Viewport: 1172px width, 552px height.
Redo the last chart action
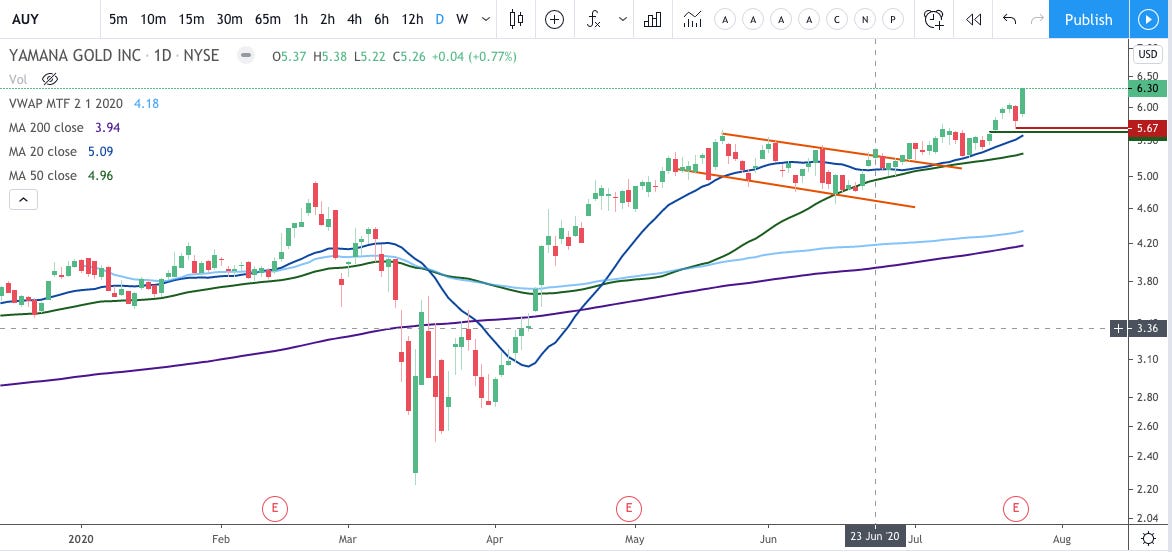coord(1037,19)
